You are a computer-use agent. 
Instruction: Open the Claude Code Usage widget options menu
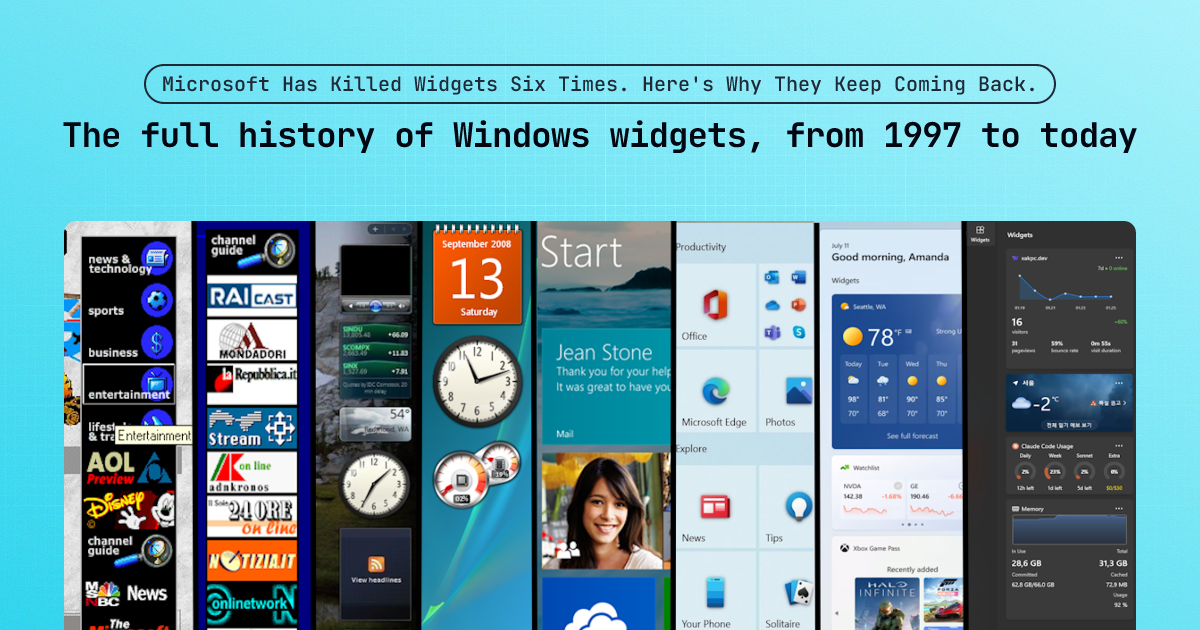(1119, 445)
